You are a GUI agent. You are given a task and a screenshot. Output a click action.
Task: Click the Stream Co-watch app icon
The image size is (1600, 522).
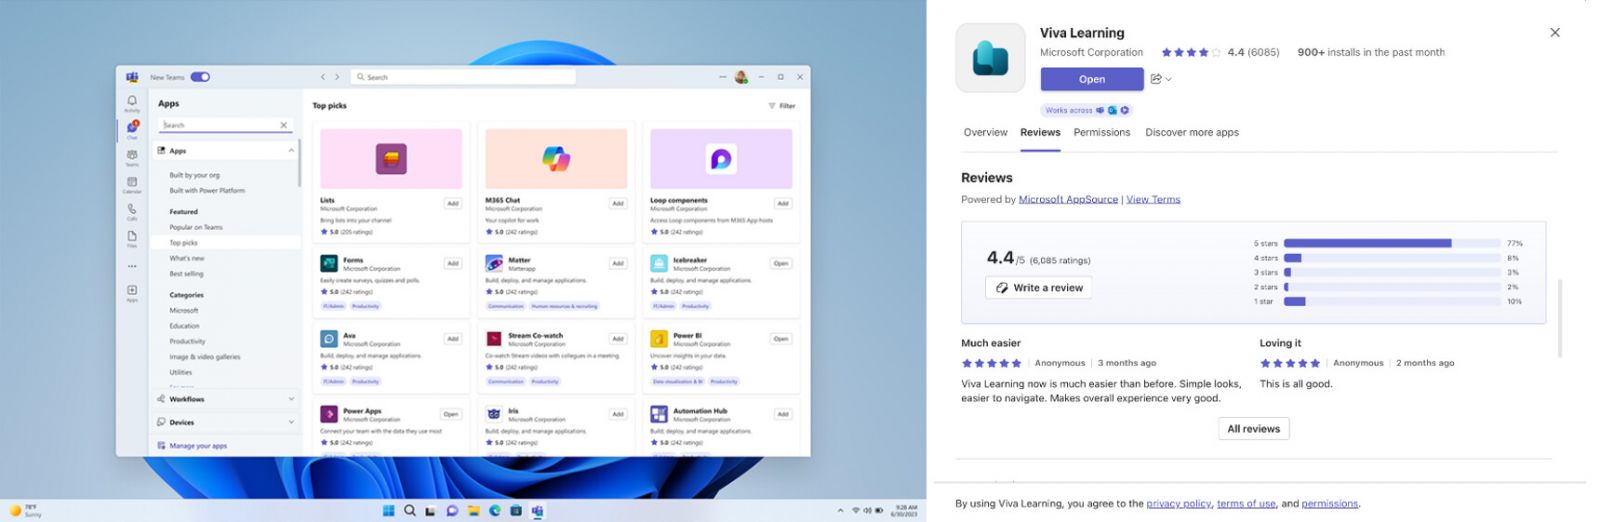(x=494, y=339)
